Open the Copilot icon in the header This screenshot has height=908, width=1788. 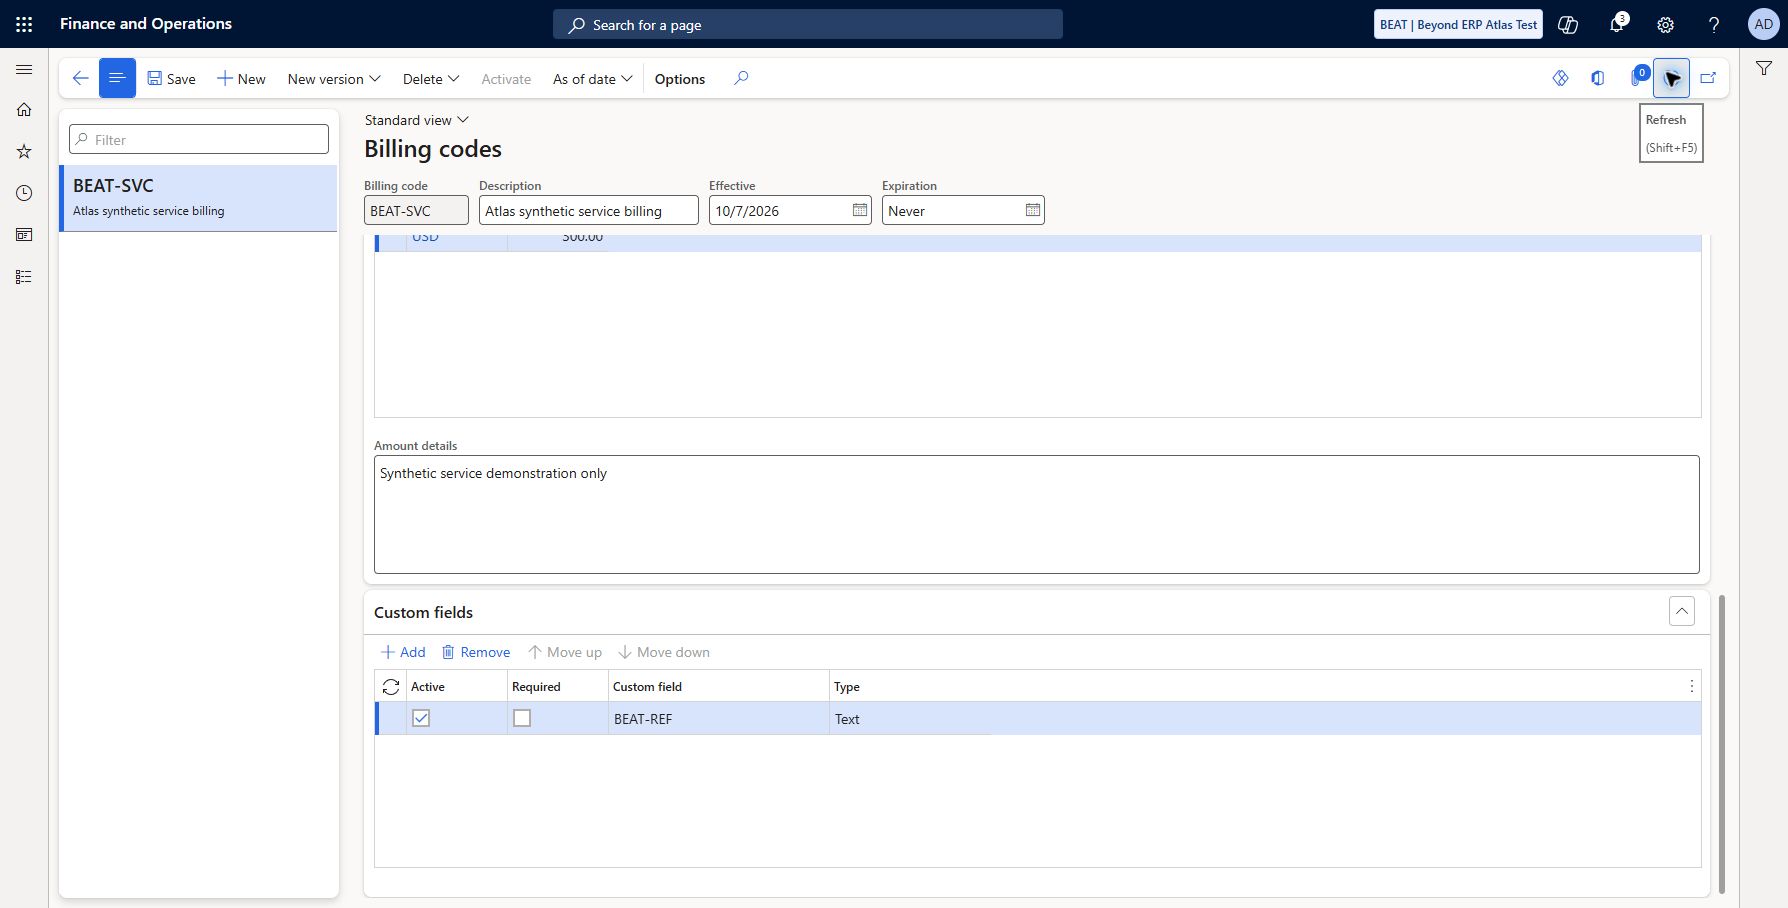(x=1568, y=24)
